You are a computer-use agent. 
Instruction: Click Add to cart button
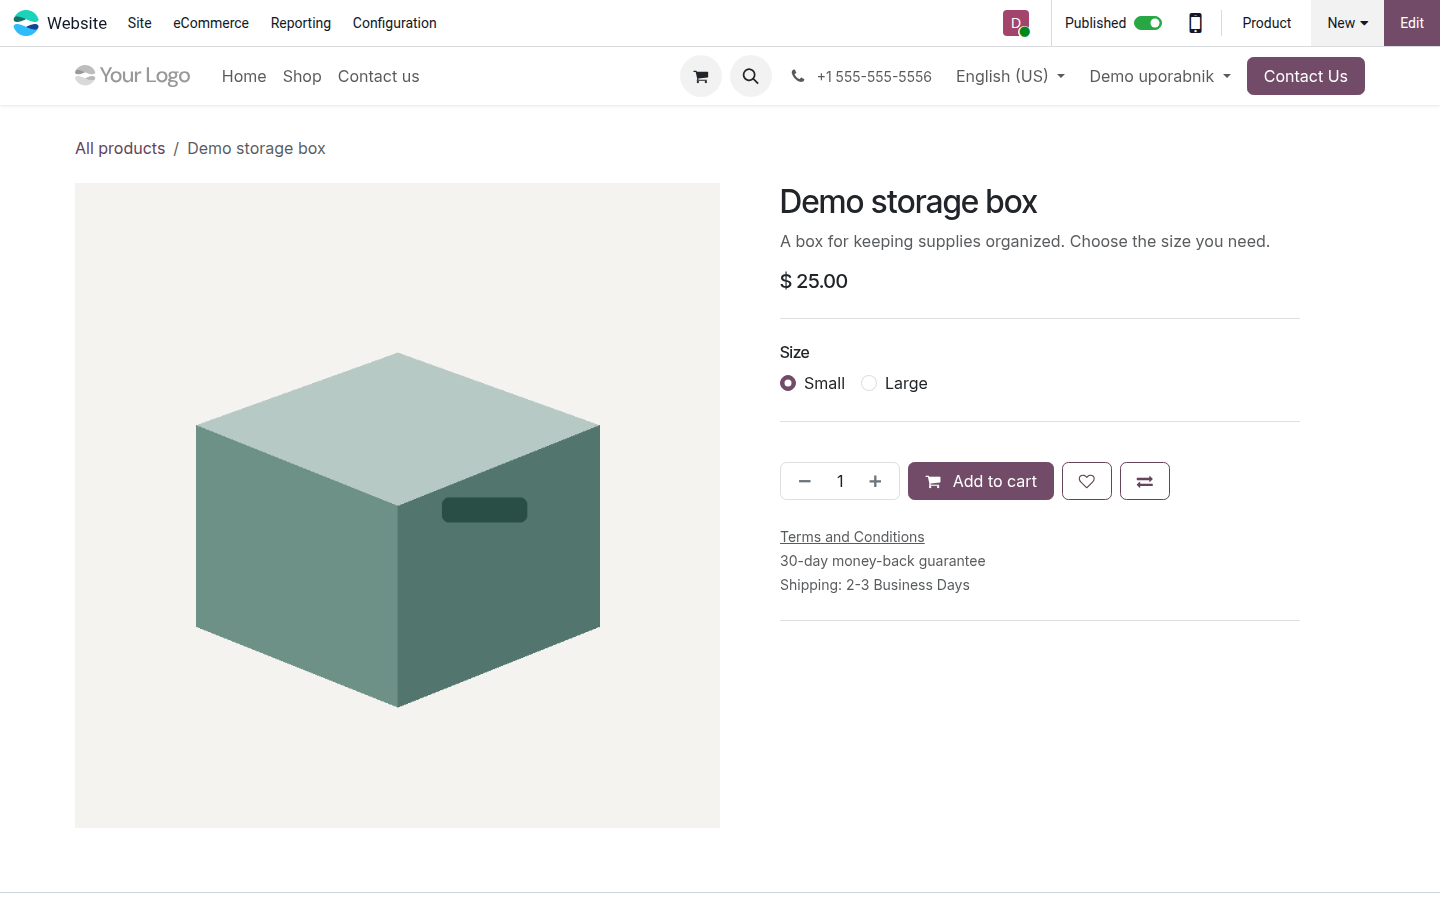[981, 481]
